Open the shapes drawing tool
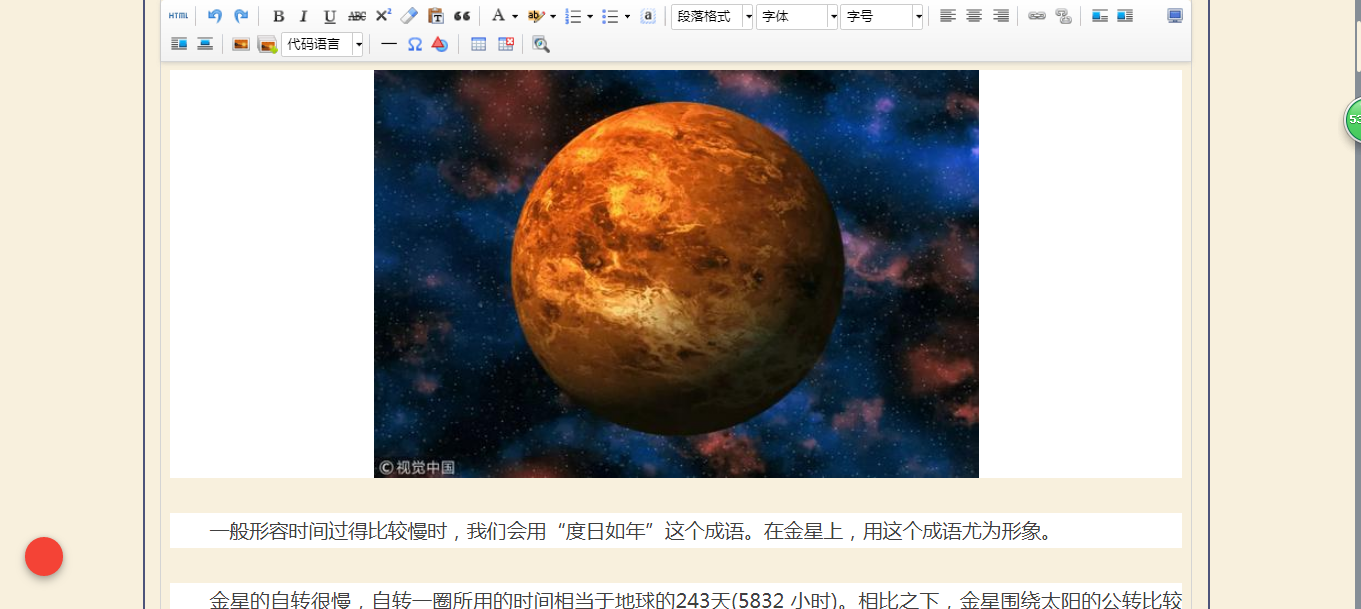Viewport: 1361px width, 609px height. [440, 44]
